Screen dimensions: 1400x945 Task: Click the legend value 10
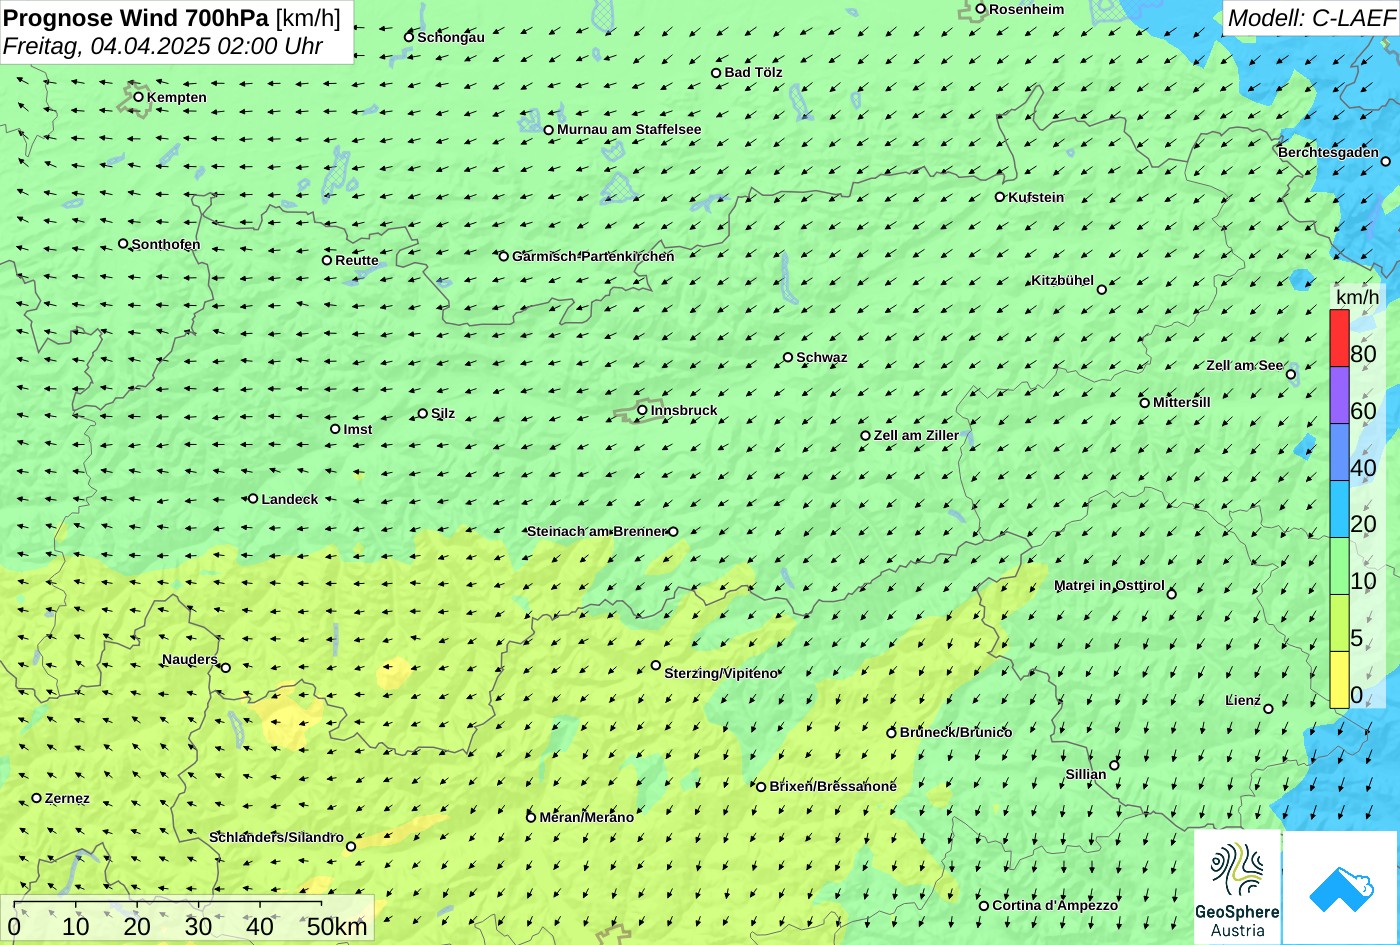(1363, 581)
